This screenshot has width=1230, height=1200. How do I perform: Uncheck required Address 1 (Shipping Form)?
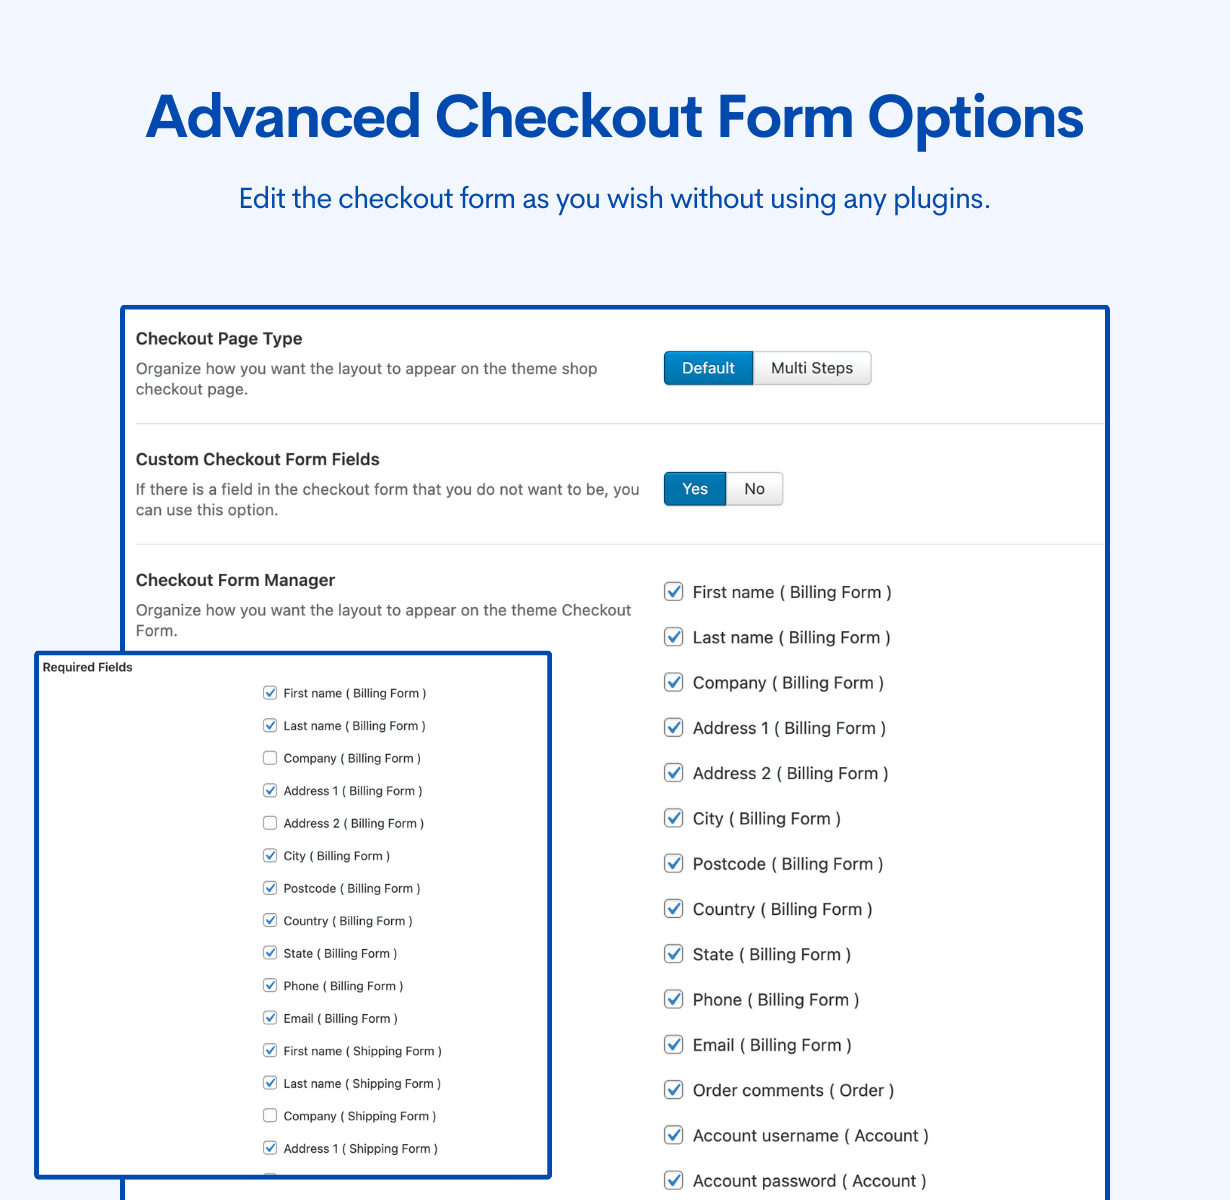pos(270,1148)
